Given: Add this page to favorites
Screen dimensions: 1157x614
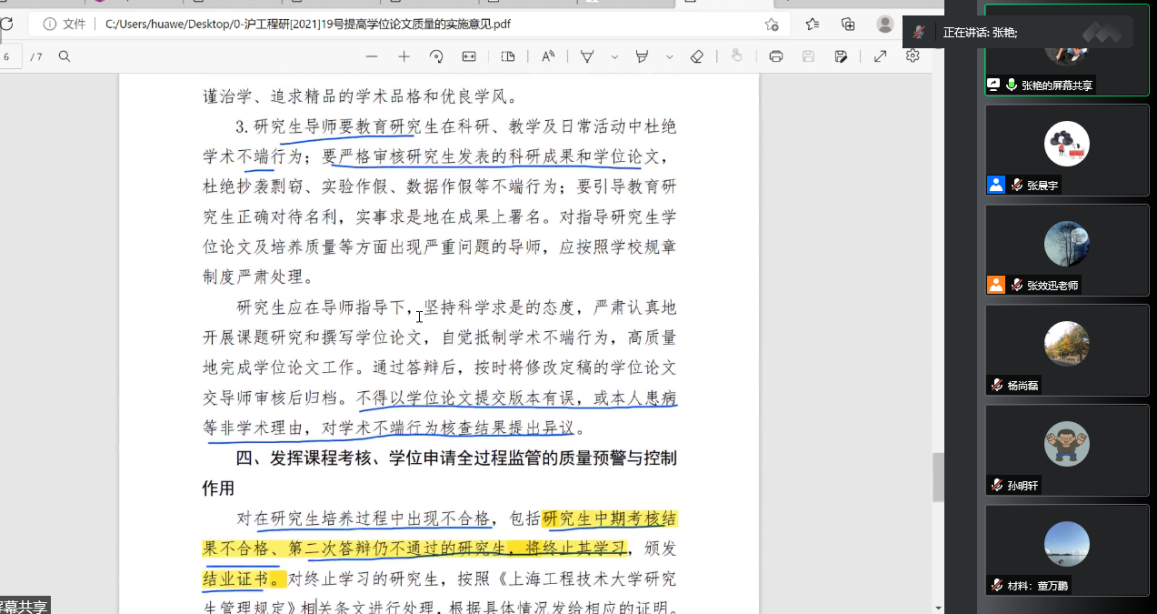Looking at the screenshot, I should 771,24.
